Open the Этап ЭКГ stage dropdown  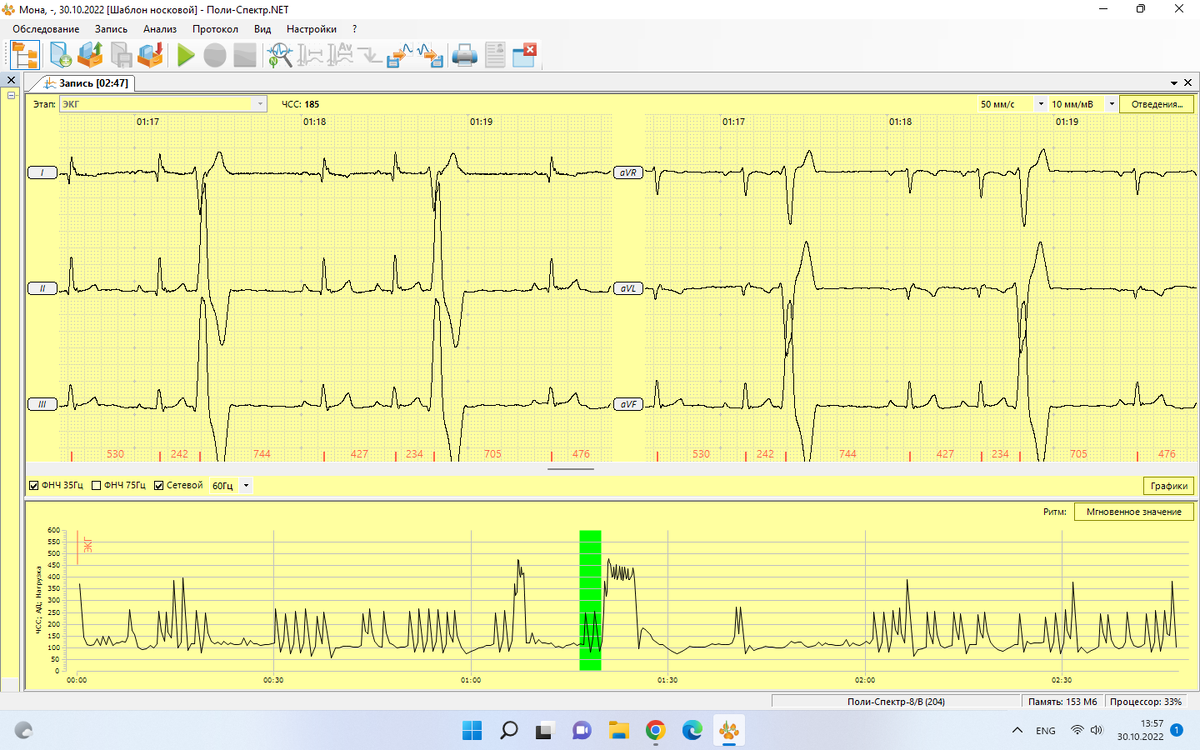[163, 104]
